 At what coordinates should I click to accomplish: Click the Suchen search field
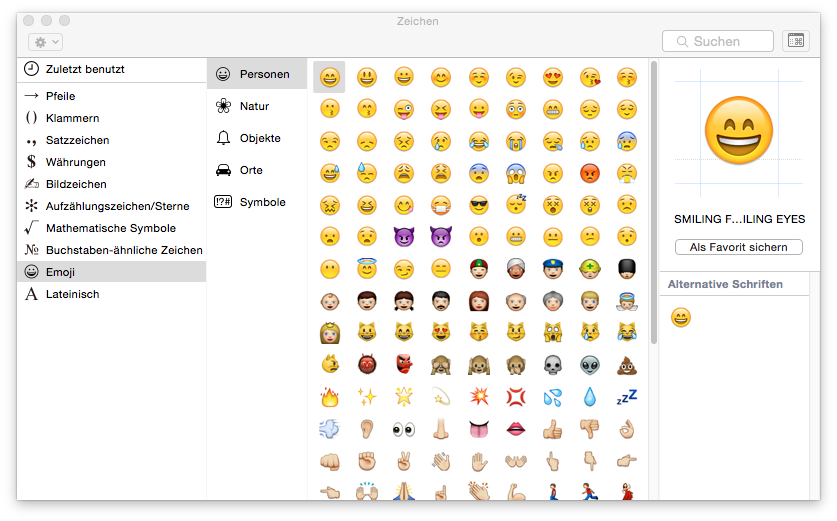(717, 41)
